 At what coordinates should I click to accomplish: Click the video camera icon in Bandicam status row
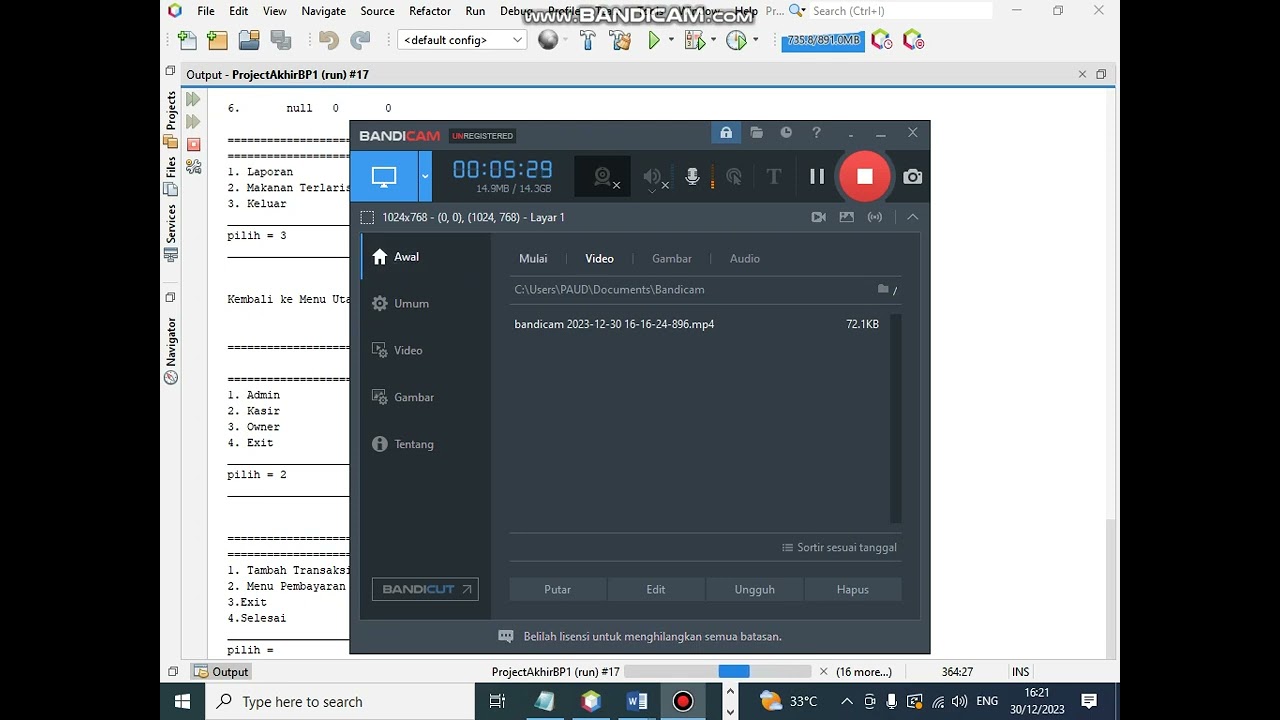[819, 217]
